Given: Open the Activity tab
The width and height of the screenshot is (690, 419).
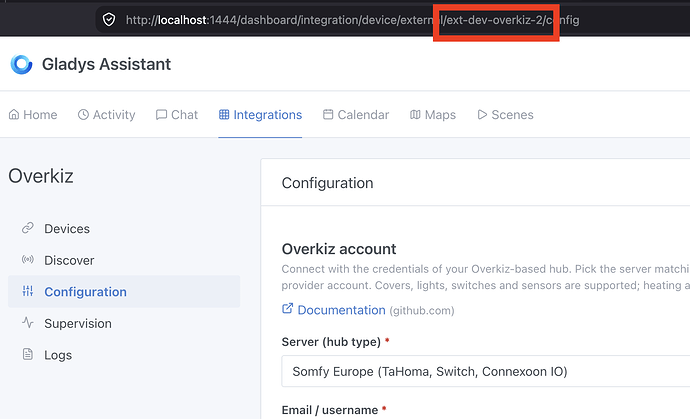Looking at the screenshot, I should tap(106, 115).
